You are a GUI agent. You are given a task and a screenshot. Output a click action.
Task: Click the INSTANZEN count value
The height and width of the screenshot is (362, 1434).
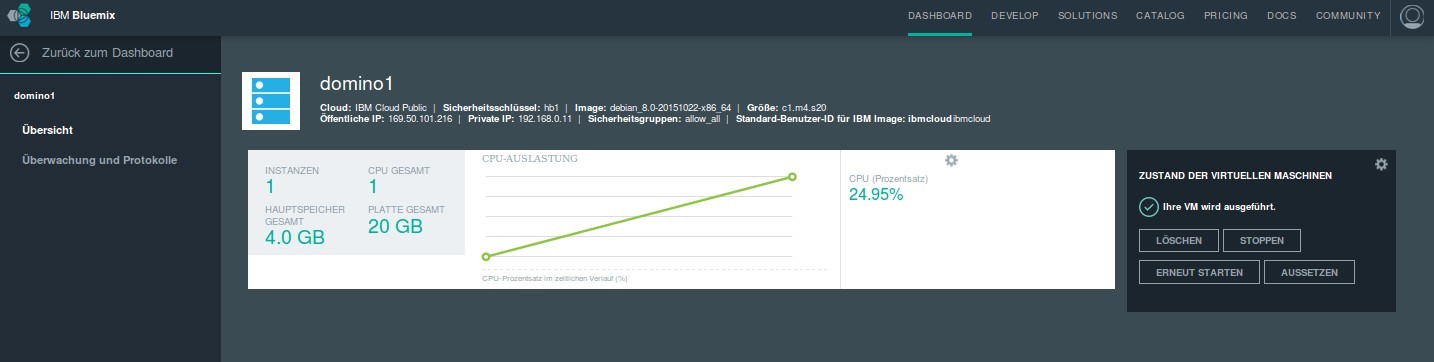(270, 187)
